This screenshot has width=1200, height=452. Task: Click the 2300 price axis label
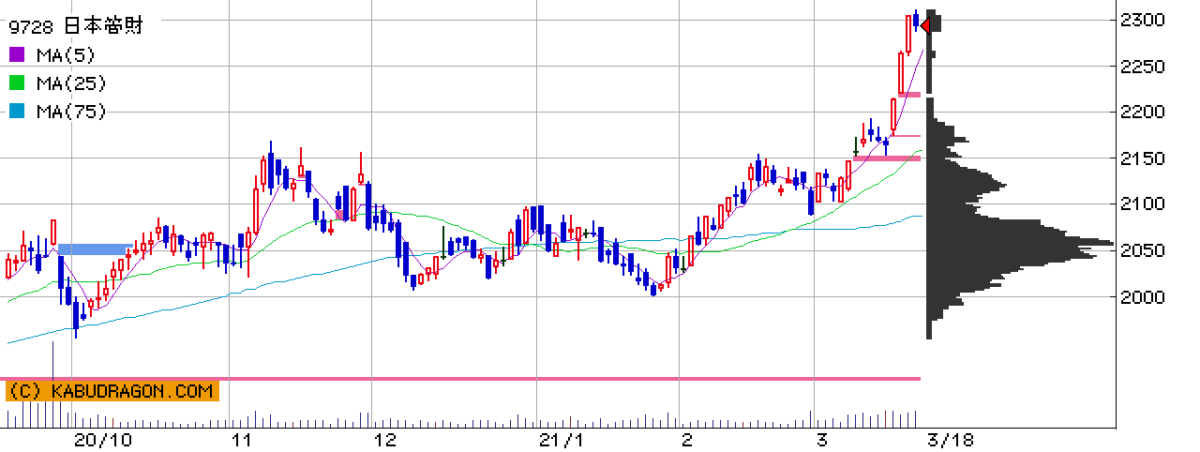pyautogui.click(x=1144, y=20)
